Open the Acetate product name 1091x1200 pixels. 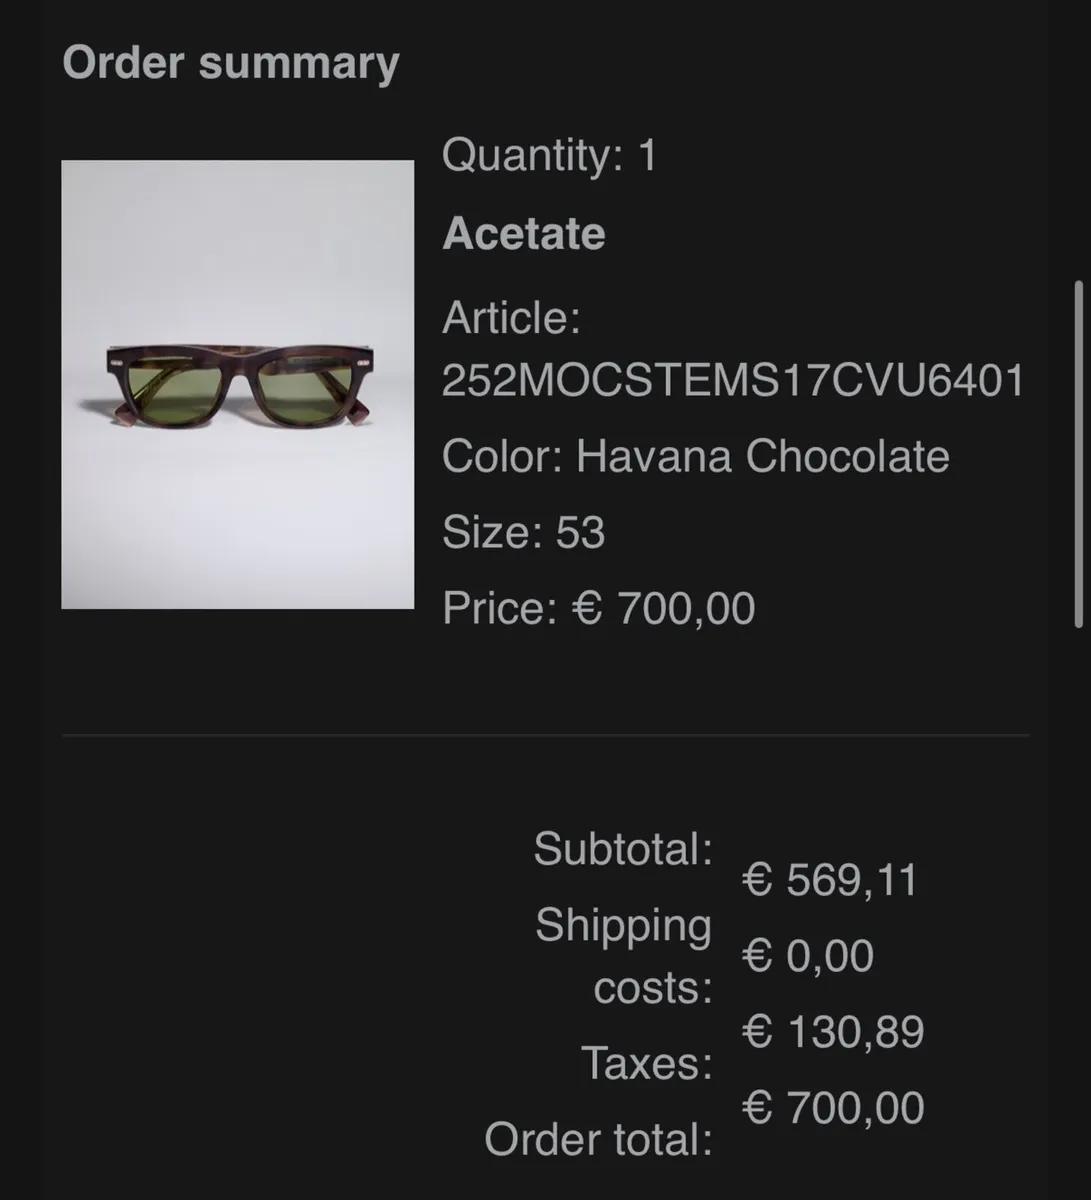coord(524,234)
